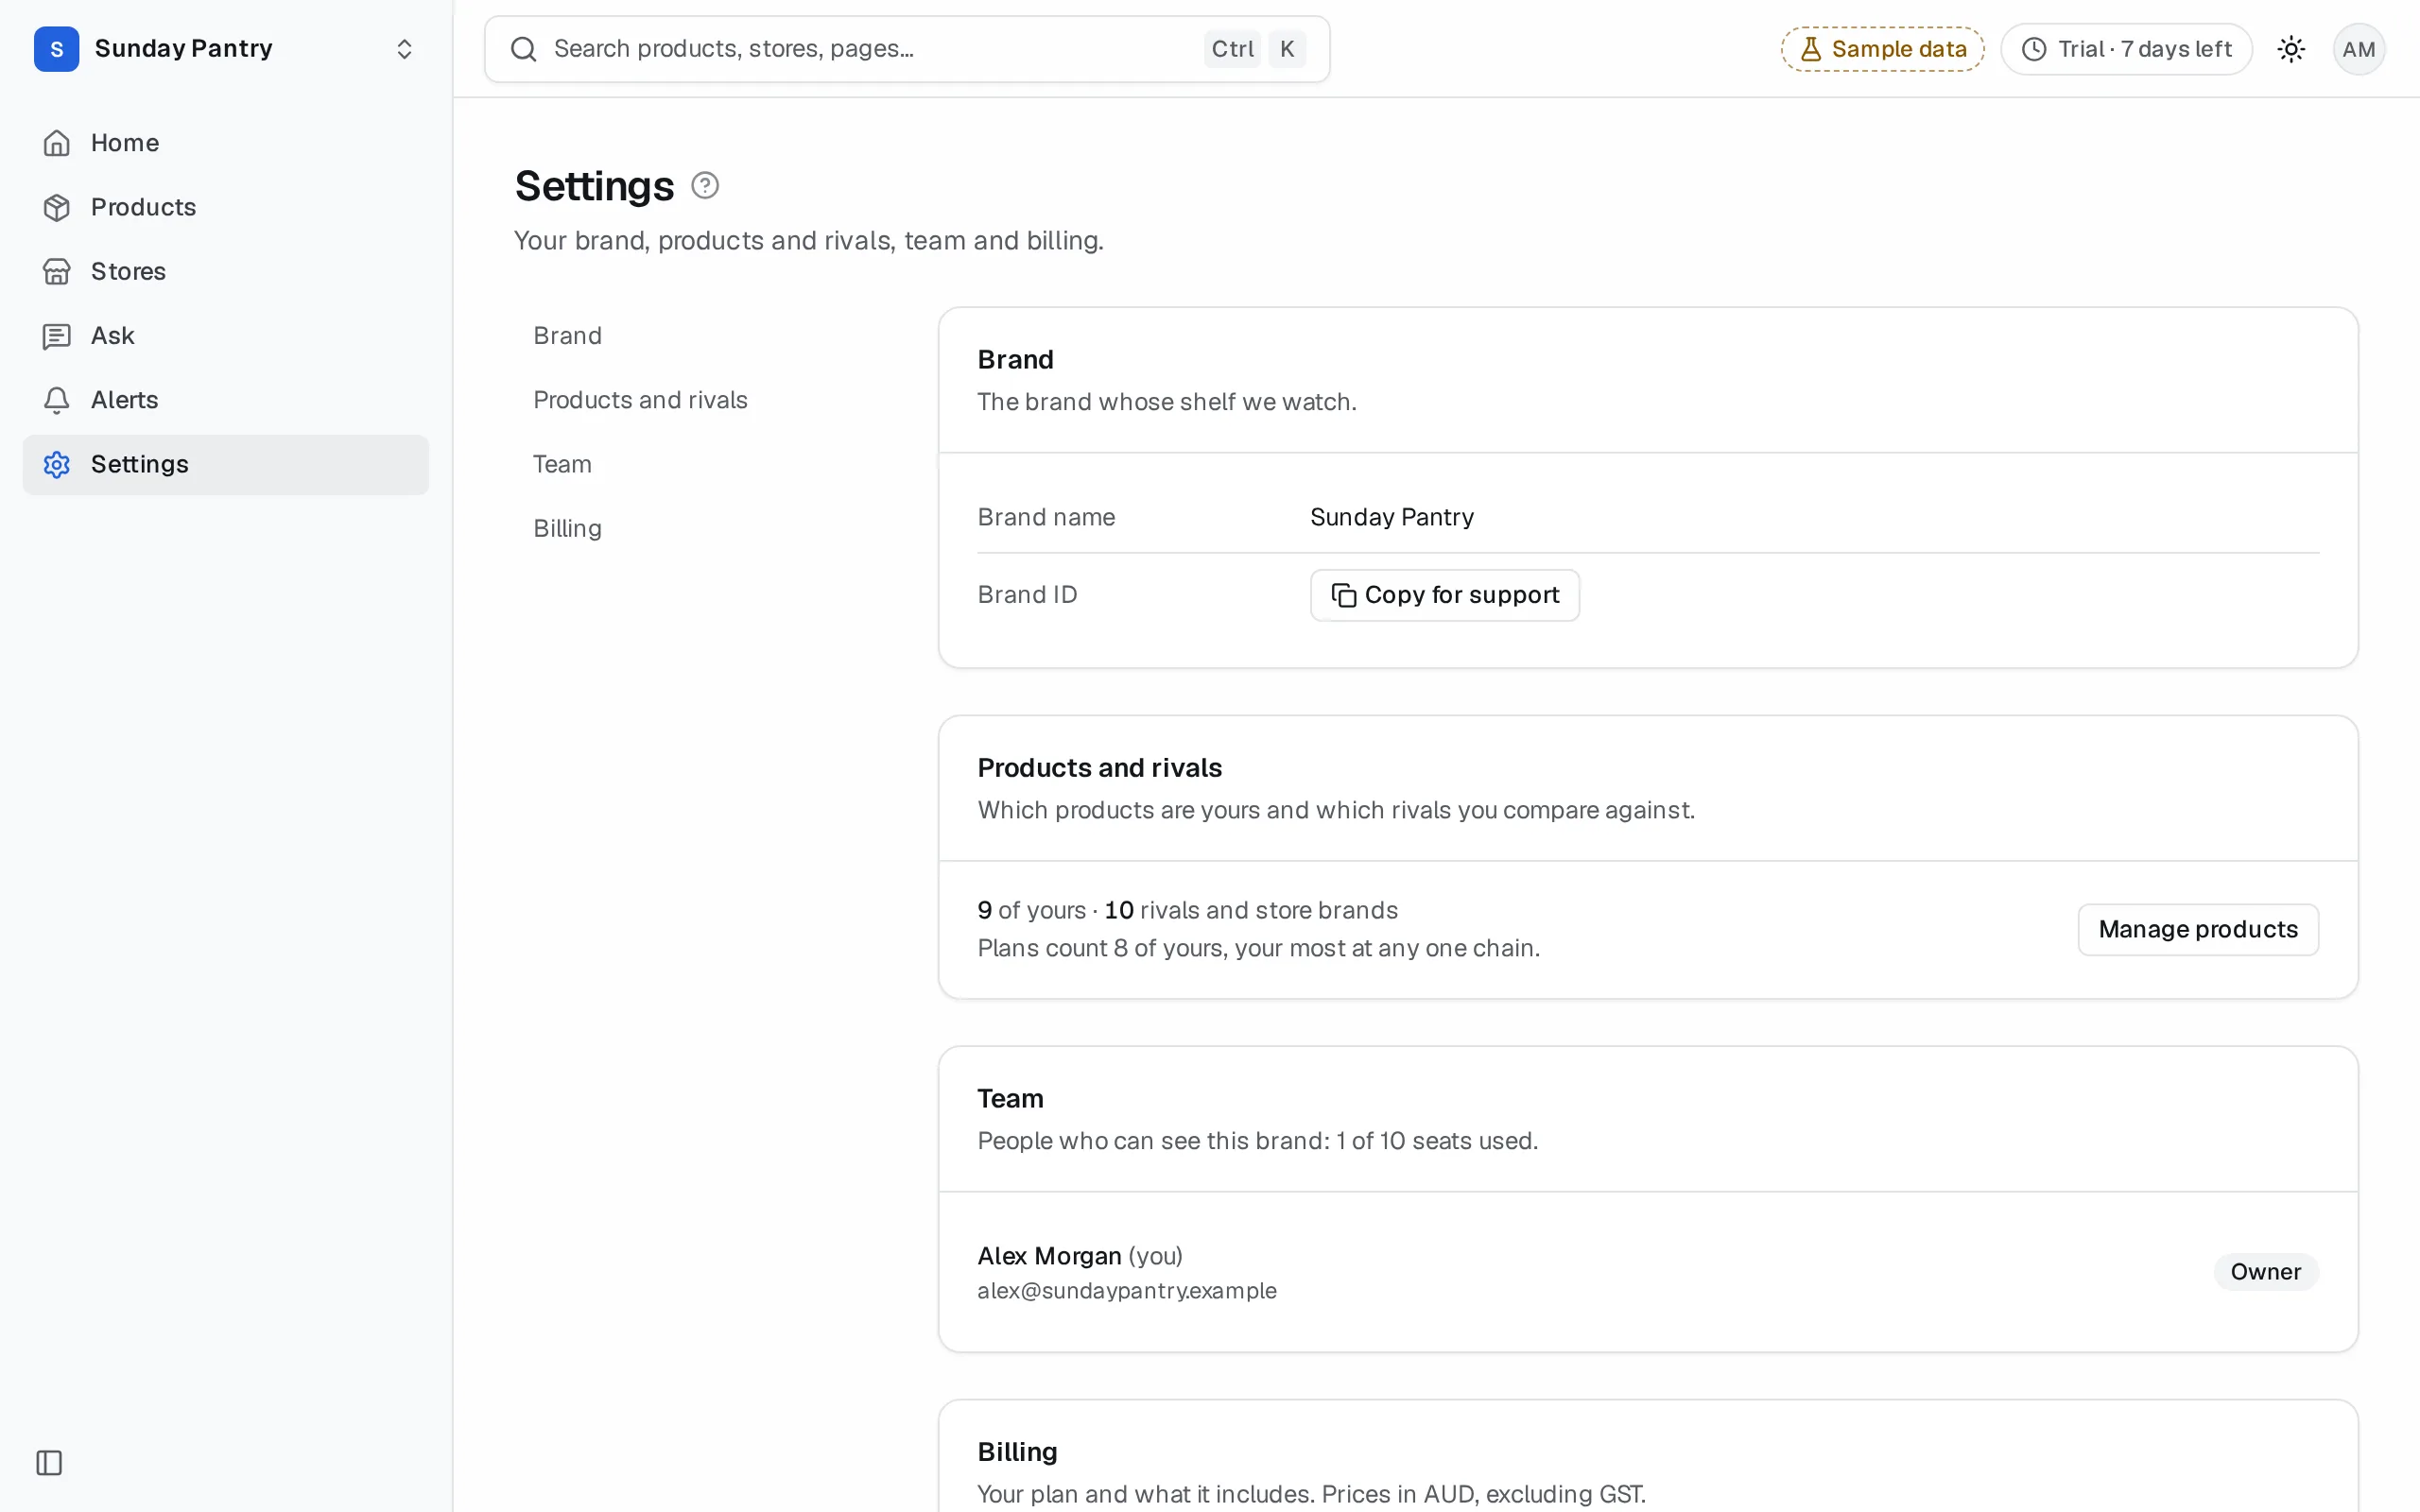Click the email alex@sundaypantry.example
The image size is (2420, 1512).
click(x=1127, y=1291)
